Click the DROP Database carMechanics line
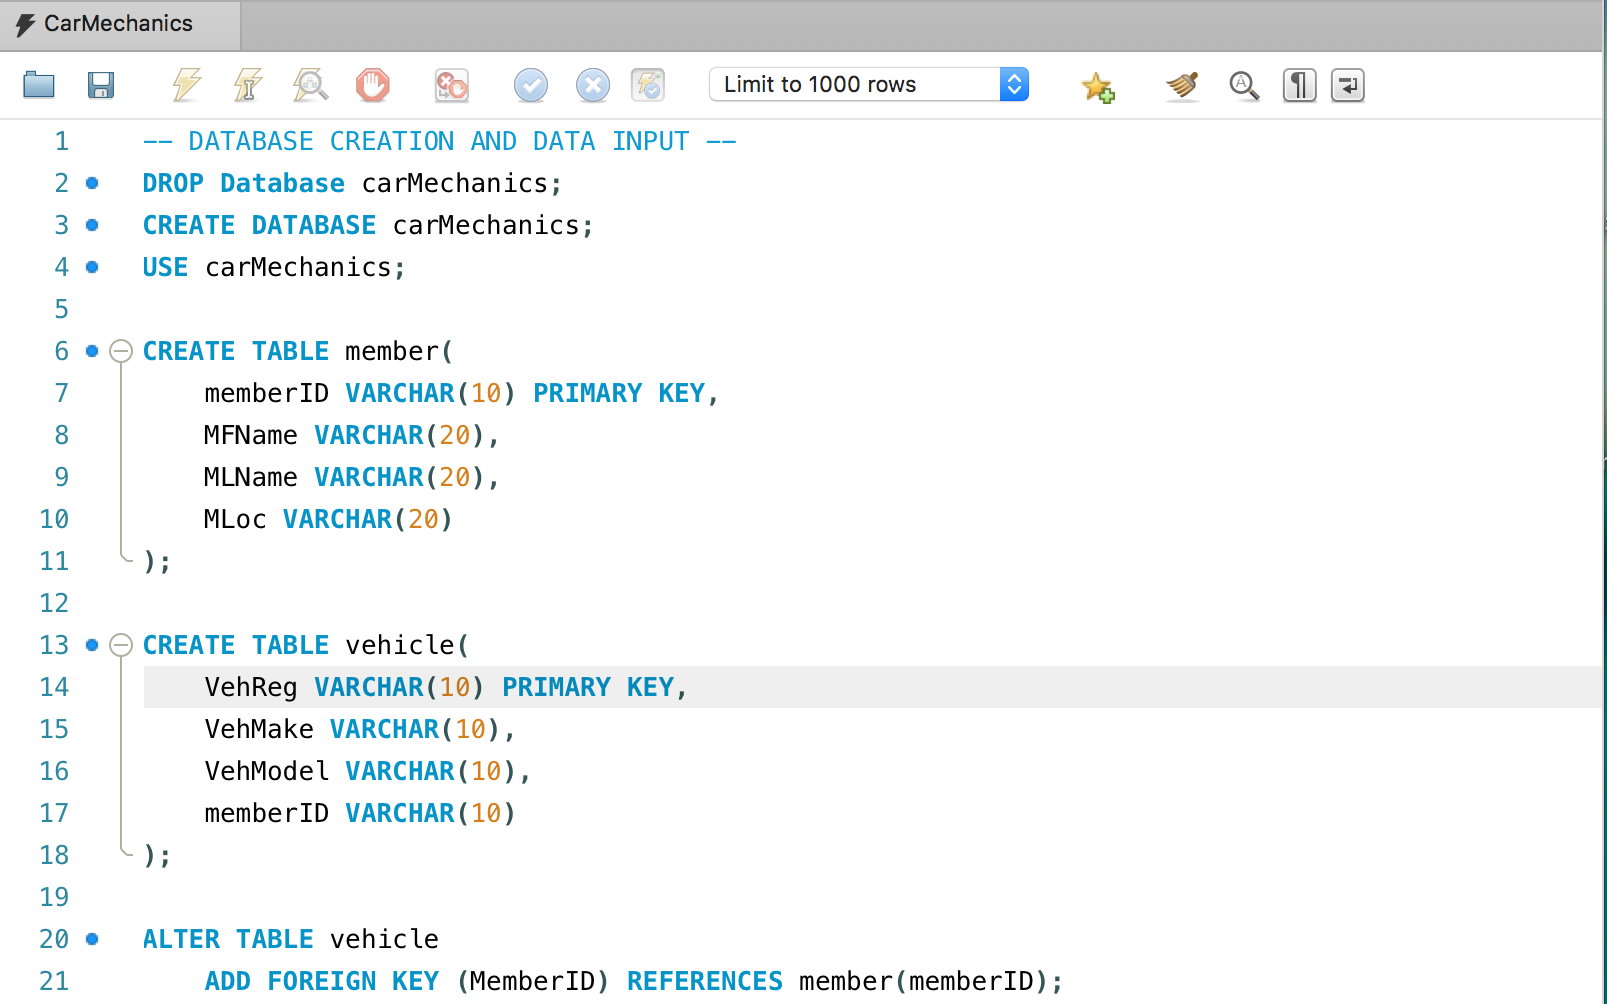Screen dimensions: 1607x1004 pyautogui.click(x=352, y=183)
